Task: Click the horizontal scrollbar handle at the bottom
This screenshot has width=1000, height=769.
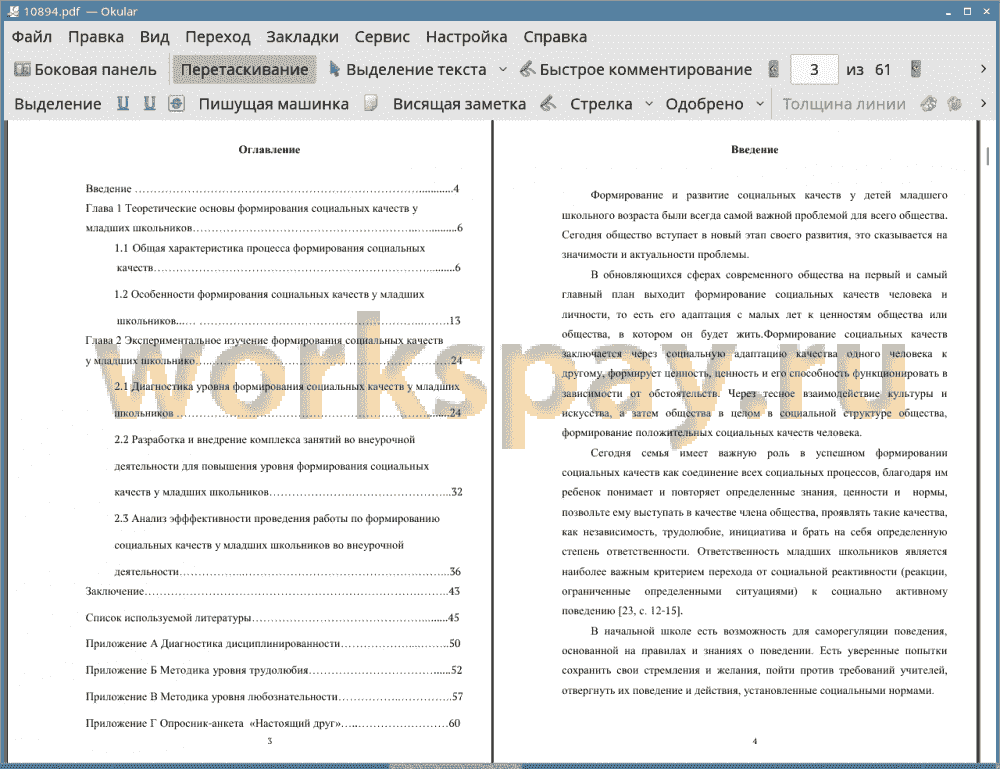Action: click(455, 765)
